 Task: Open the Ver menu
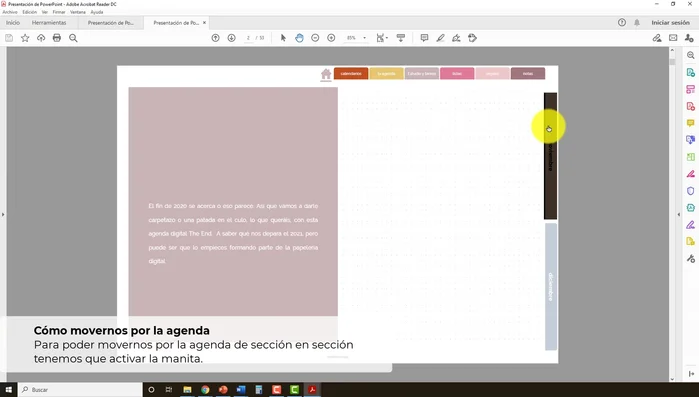tap(45, 12)
